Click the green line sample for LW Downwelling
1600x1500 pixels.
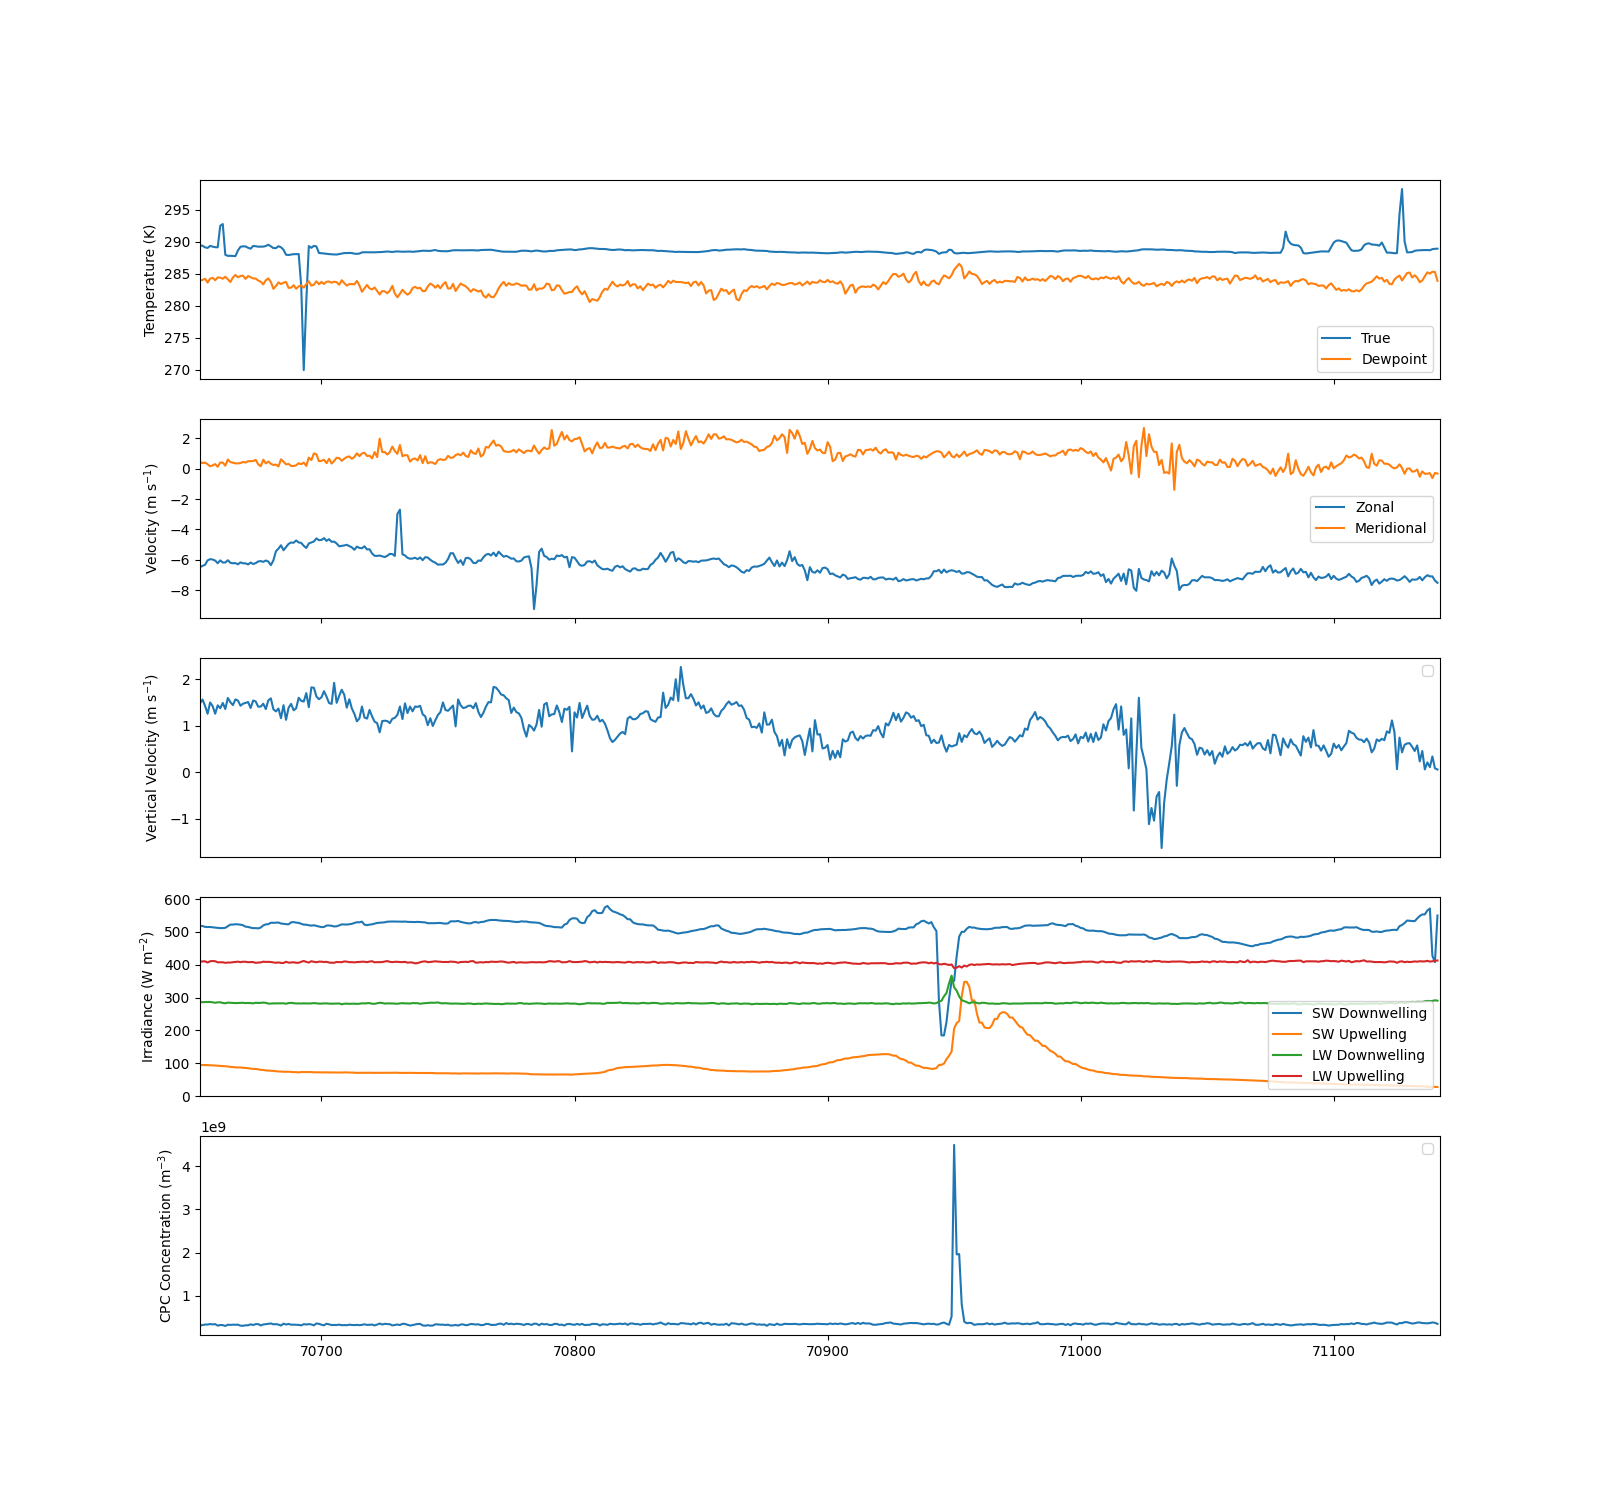1287,1055
